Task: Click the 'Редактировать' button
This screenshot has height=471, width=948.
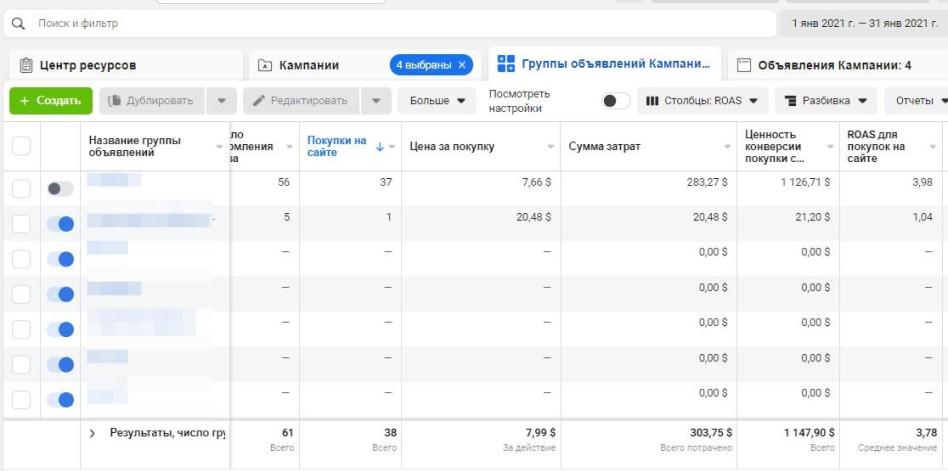Action: (300, 101)
